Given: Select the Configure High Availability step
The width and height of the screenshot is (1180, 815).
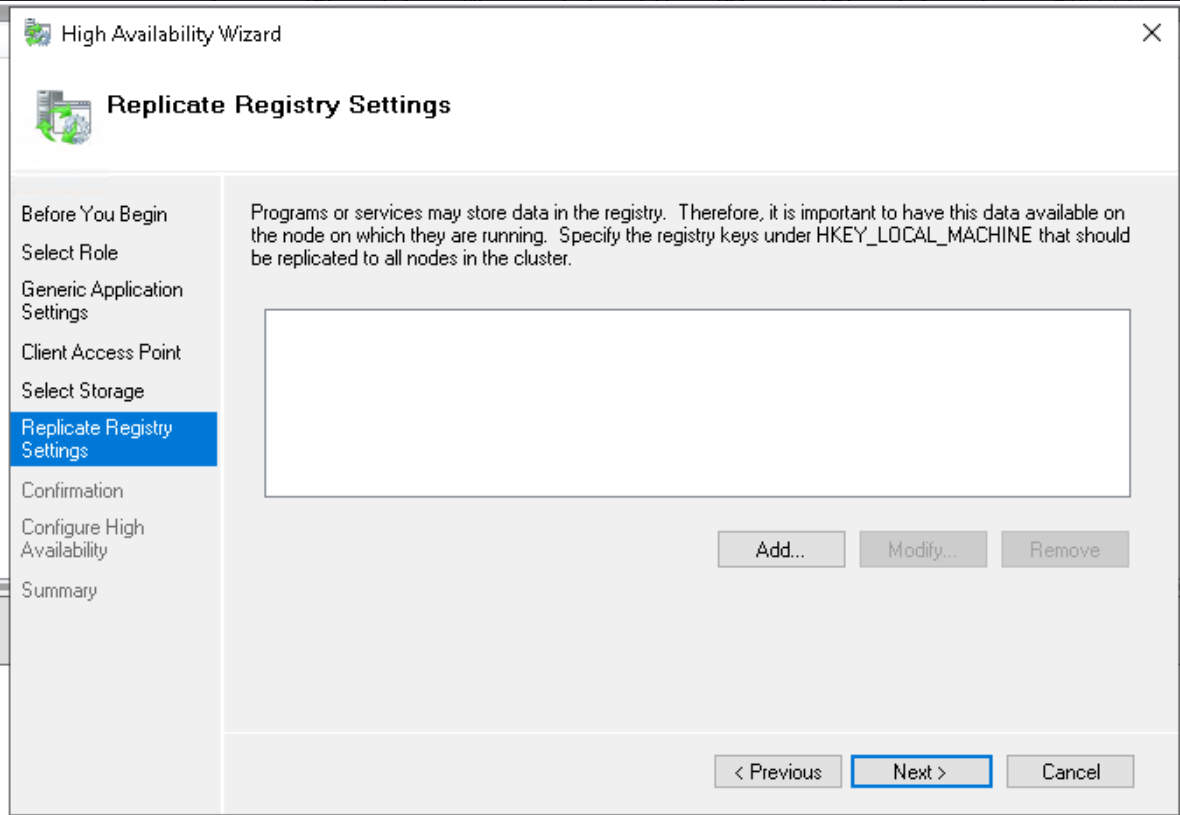Looking at the screenshot, I should 83,538.
